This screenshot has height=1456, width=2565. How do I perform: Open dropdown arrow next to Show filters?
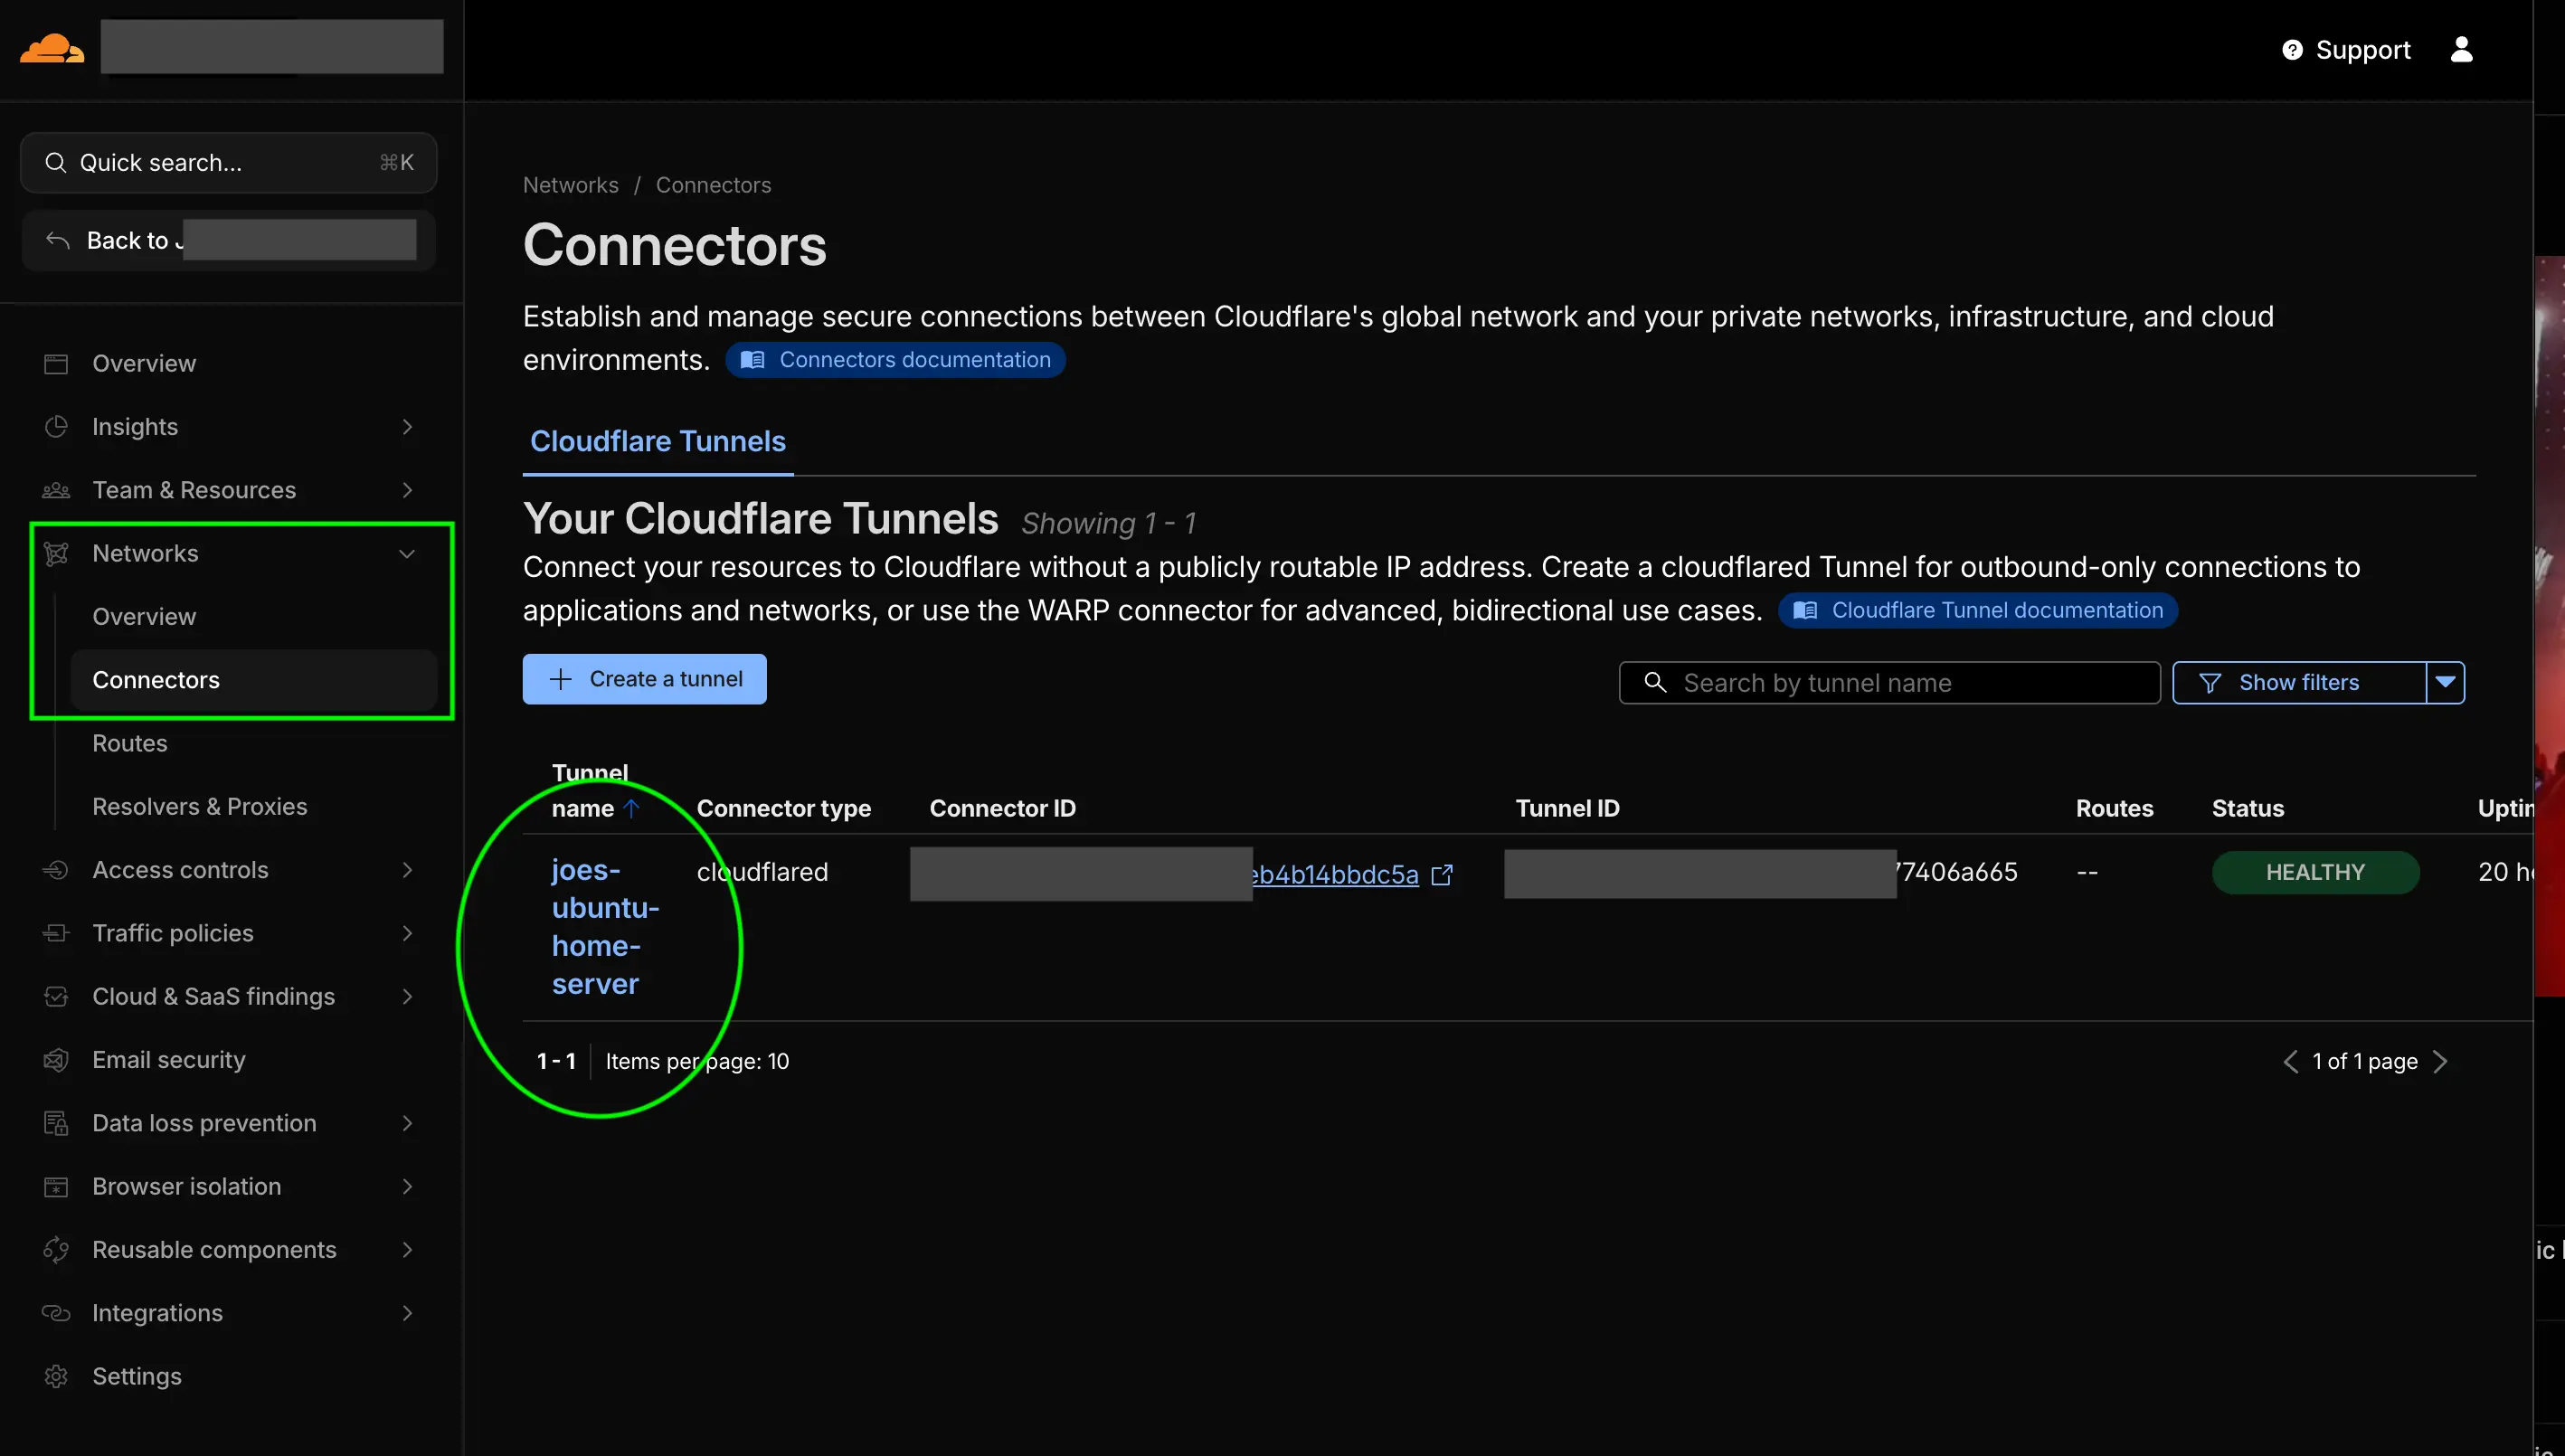click(x=2445, y=682)
